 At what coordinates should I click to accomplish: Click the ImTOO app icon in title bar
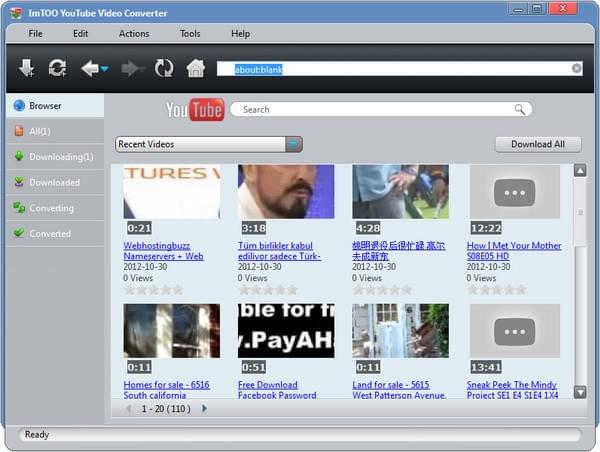click(x=16, y=13)
